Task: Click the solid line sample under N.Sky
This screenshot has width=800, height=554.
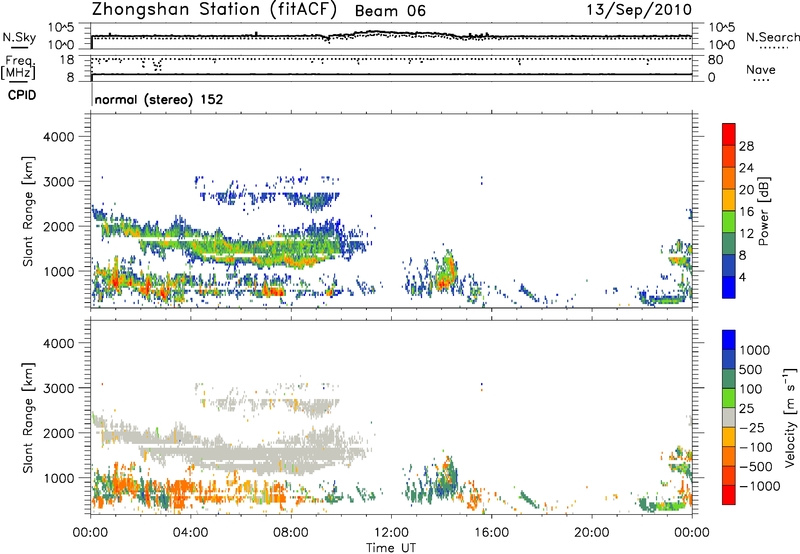Action: (x=19, y=47)
